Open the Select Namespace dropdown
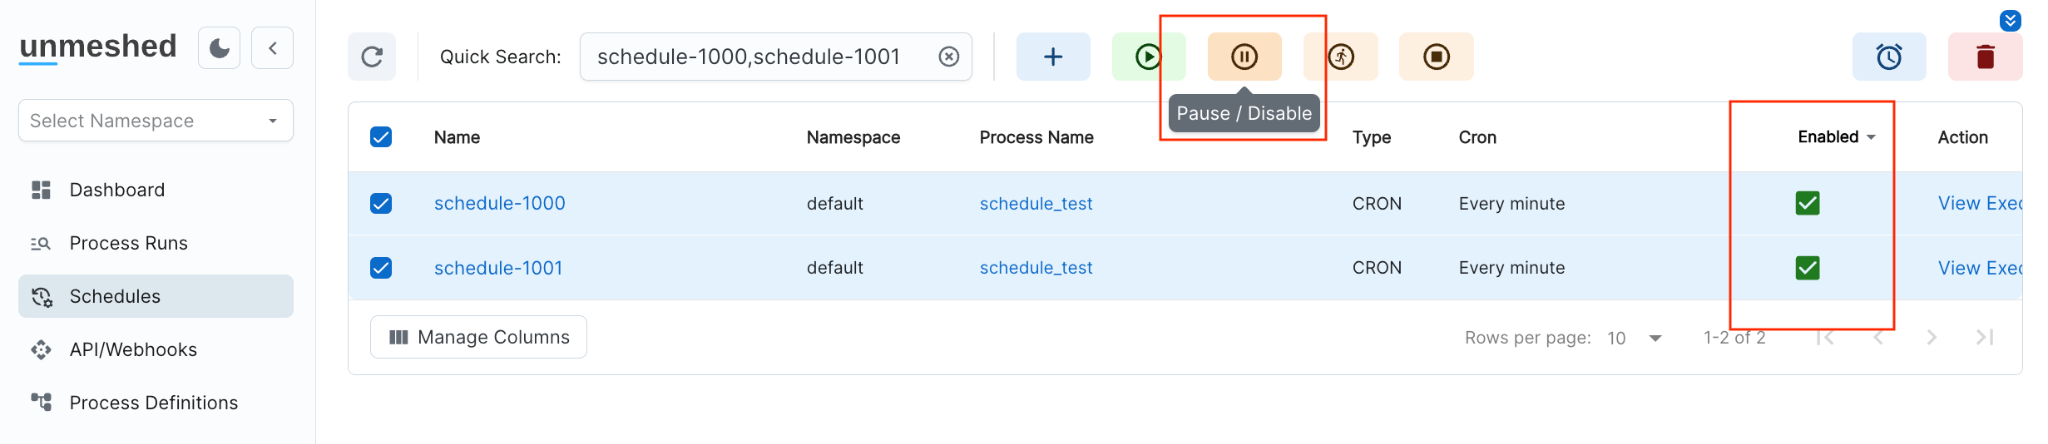The image size is (2048, 444). coord(155,121)
